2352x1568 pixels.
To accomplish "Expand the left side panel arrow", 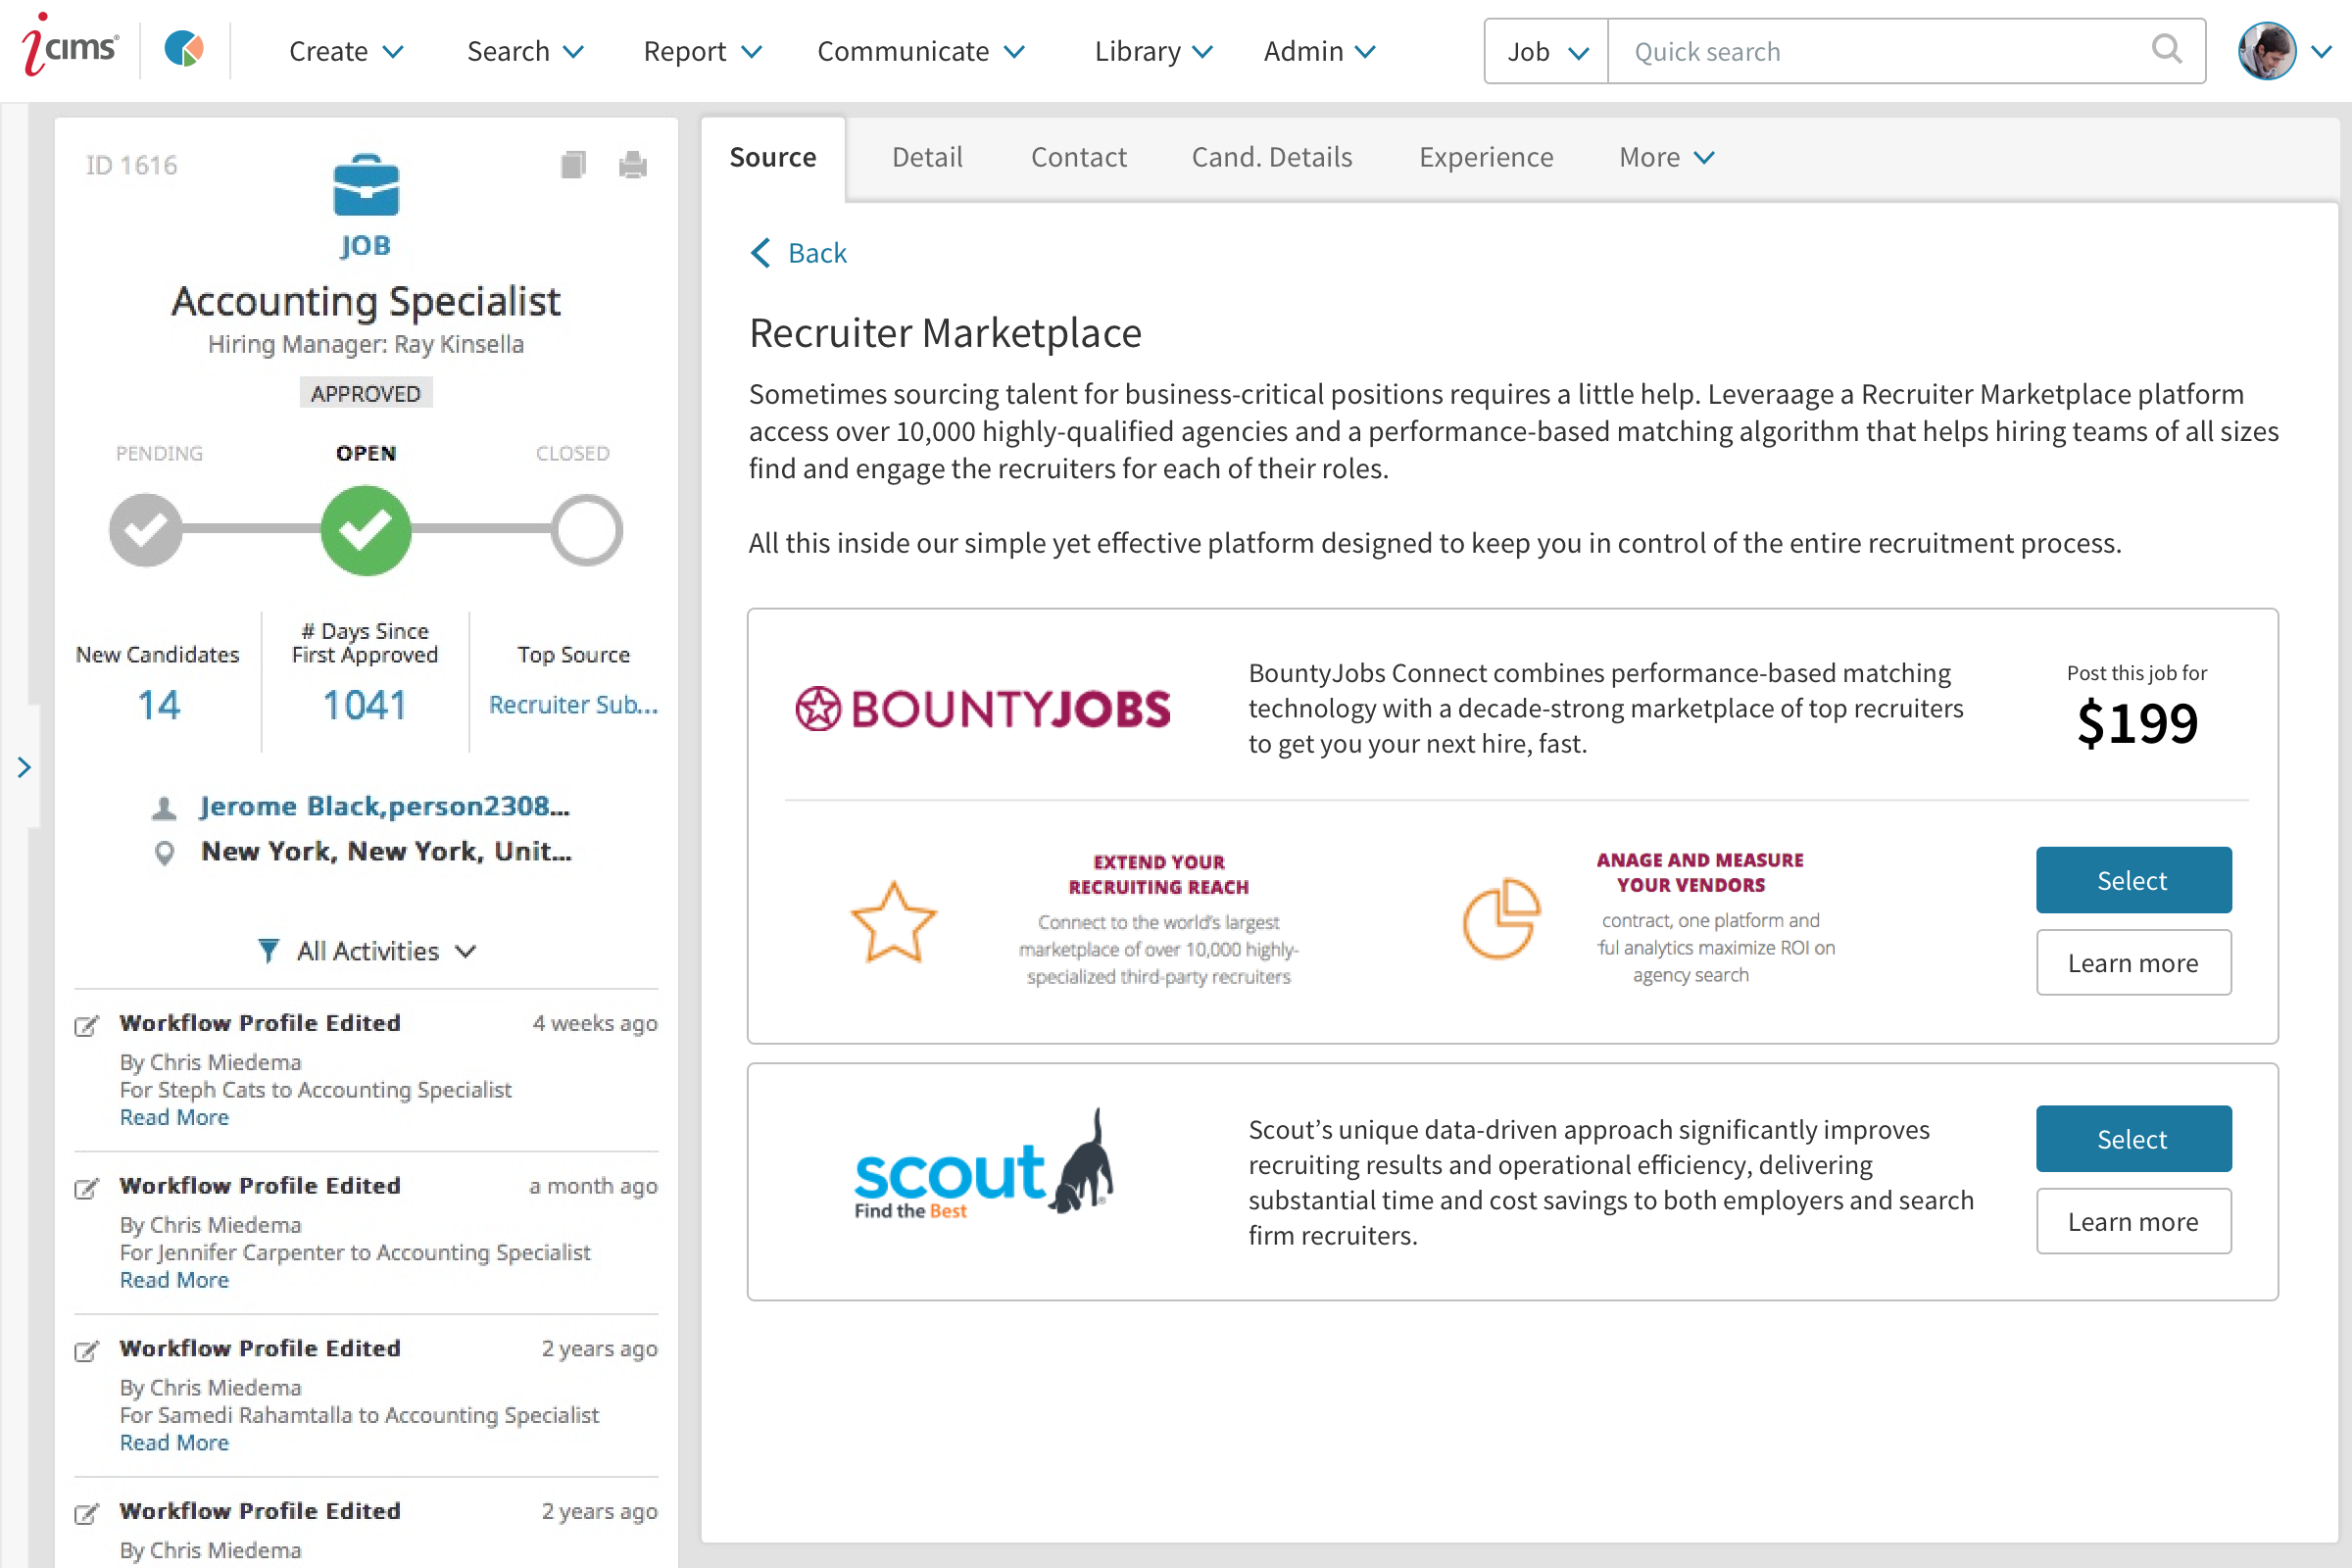I will click(24, 767).
